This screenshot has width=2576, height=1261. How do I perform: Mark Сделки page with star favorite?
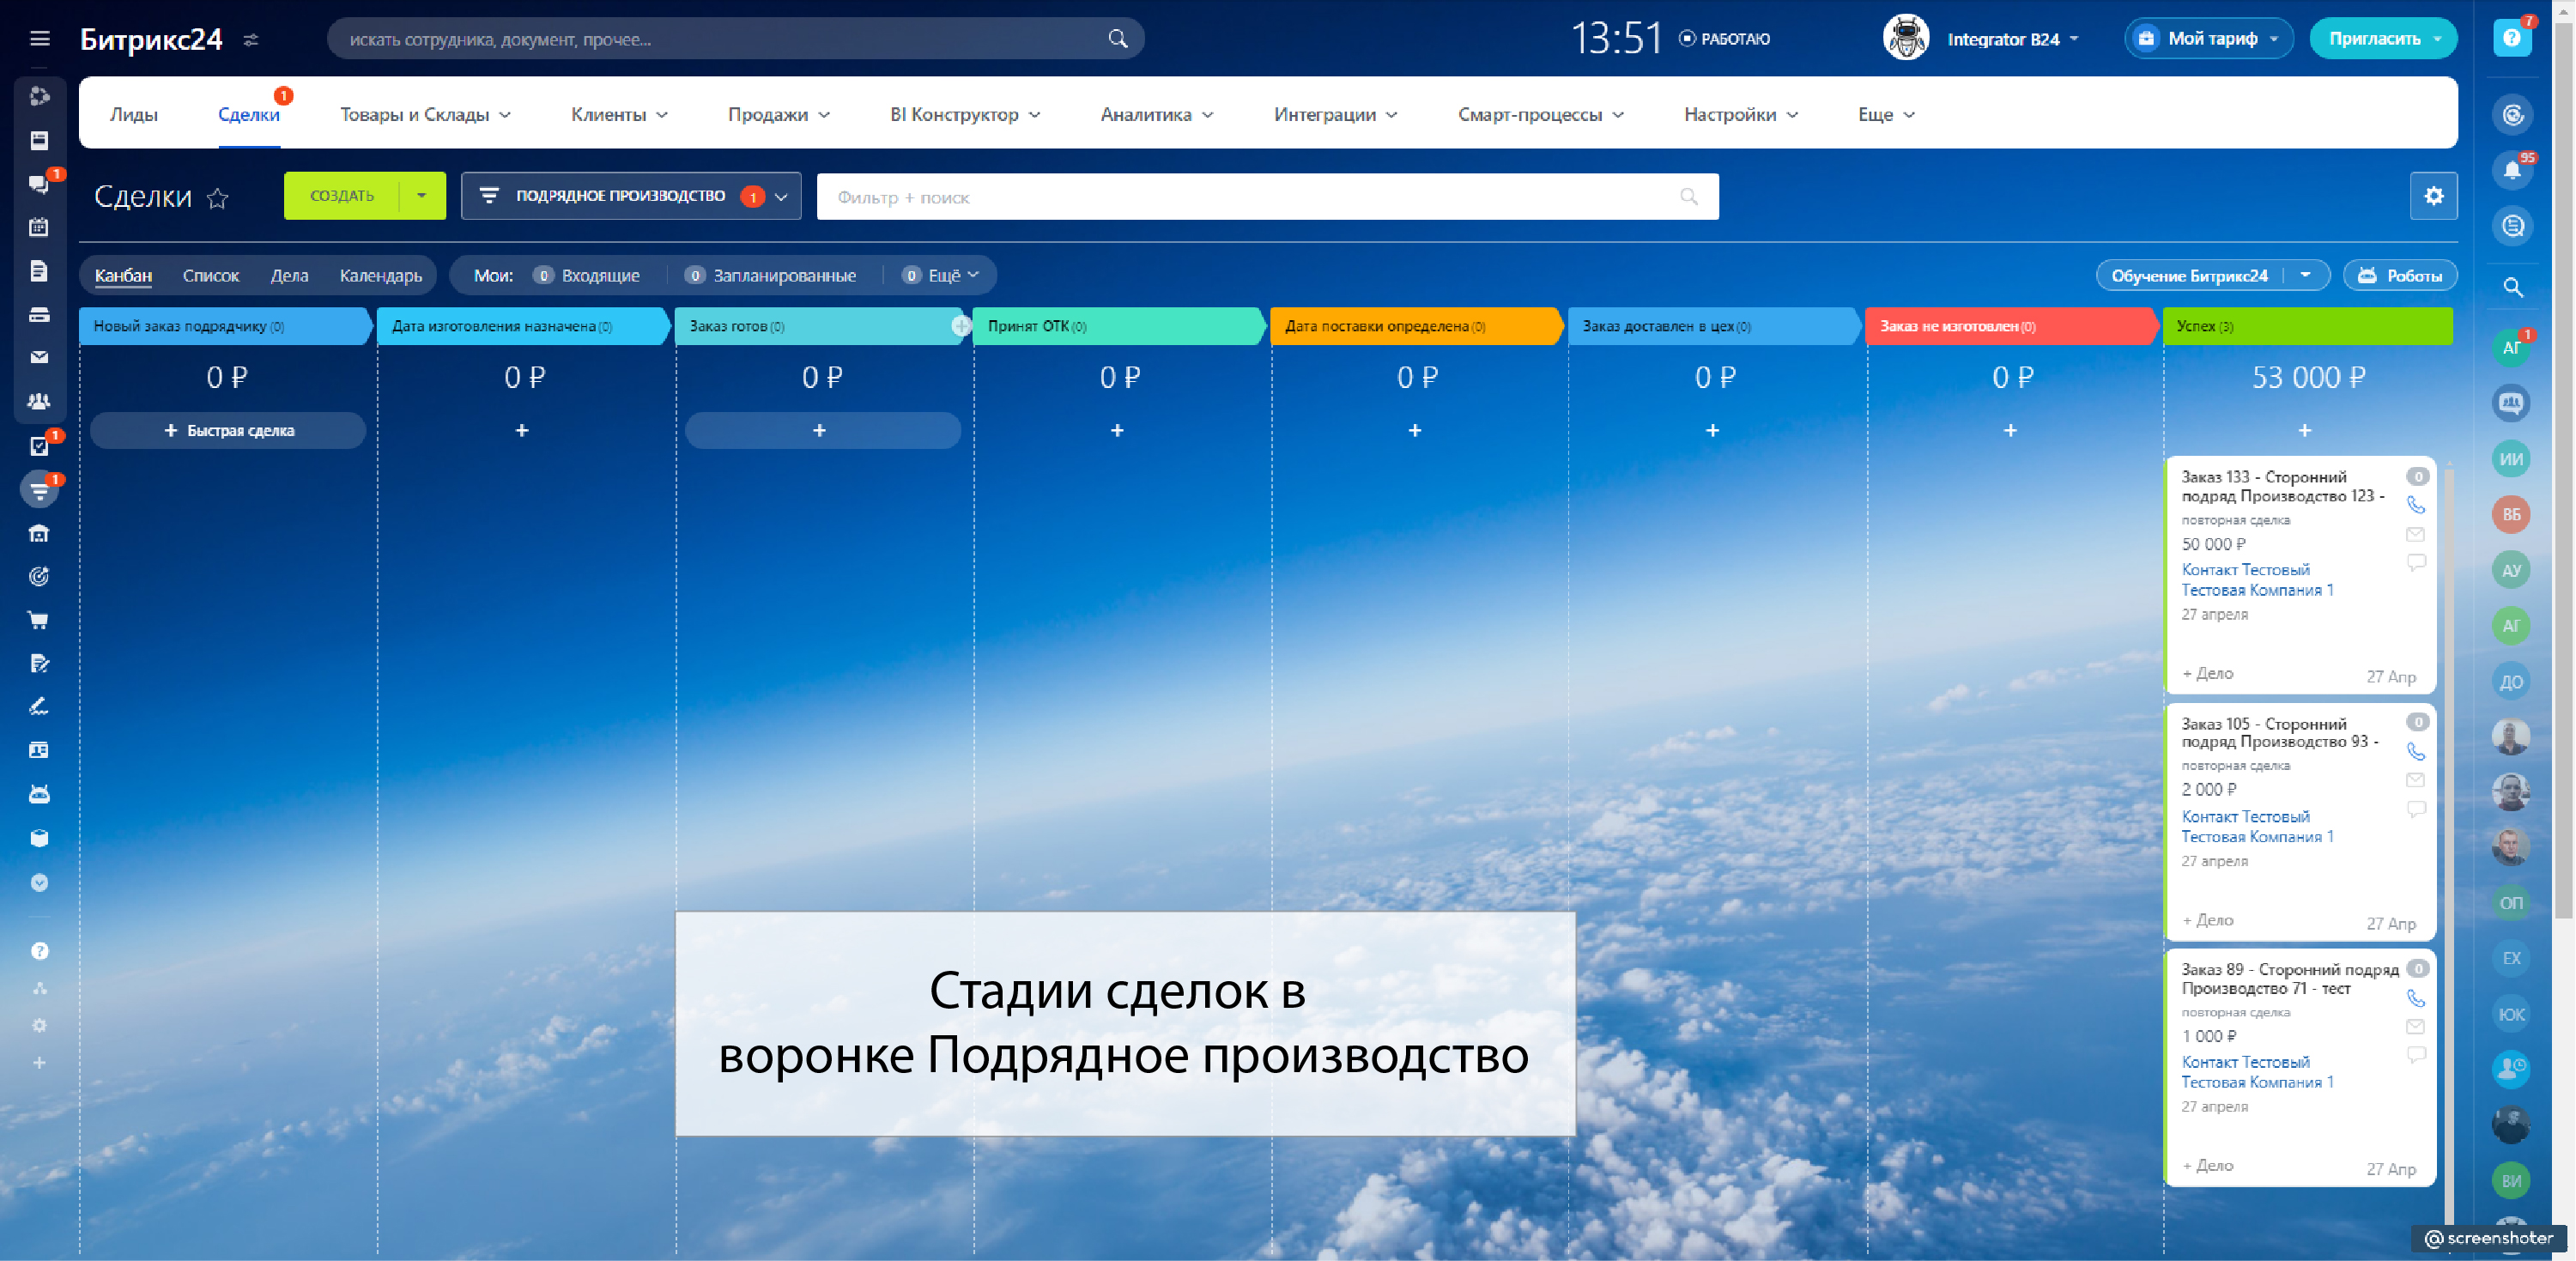[217, 198]
